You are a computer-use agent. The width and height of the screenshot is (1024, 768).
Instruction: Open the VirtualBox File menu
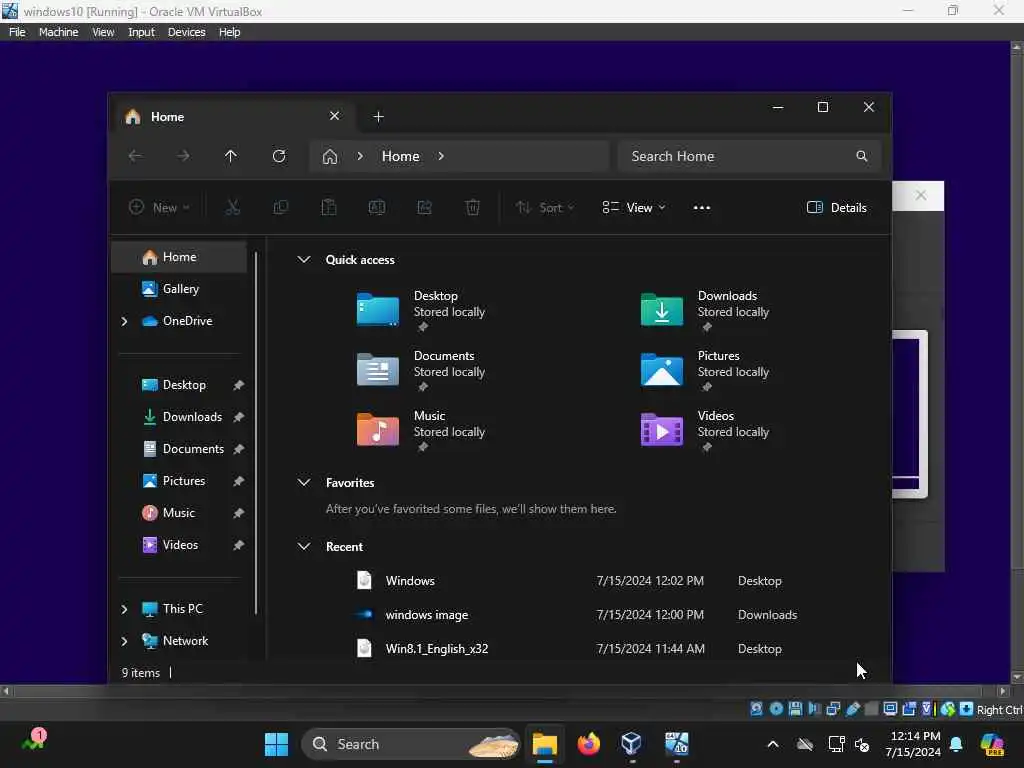pyautogui.click(x=17, y=32)
